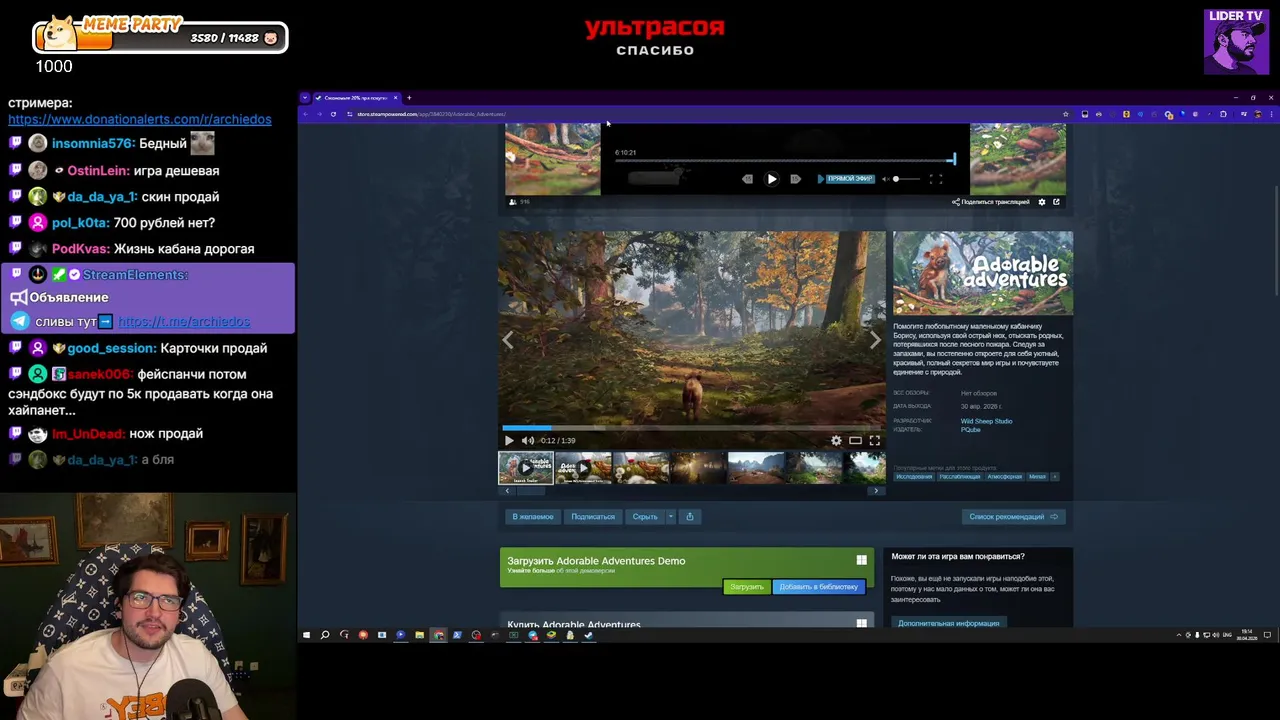1280x720 pixels.
Task: Rewind the broadcast with back button
Action: [747, 179]
